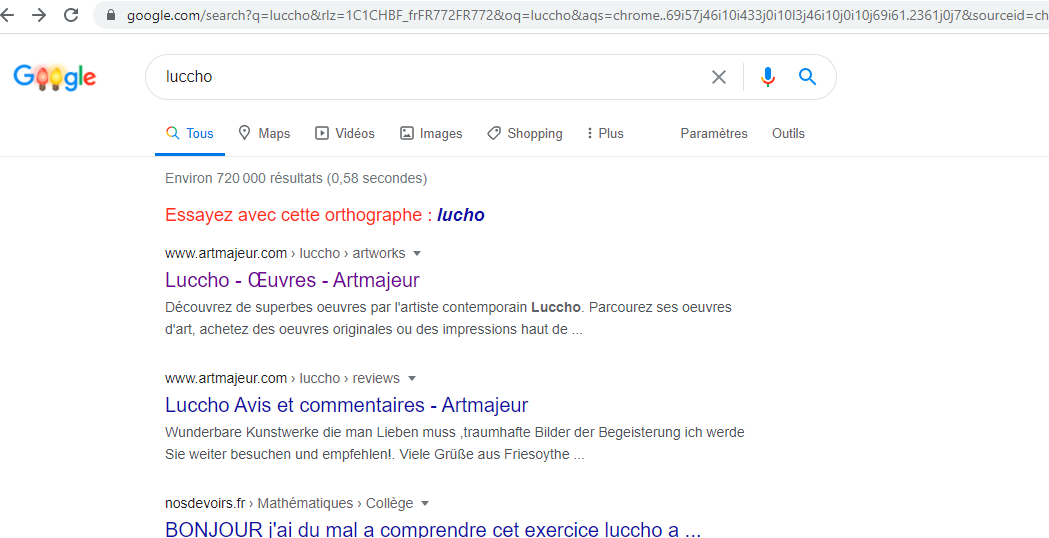Viewport: 1049px width, 538px height.
Task: Click the www.artmajeur.com › luccho › reviews URL
Action: (x=282, y=378)
